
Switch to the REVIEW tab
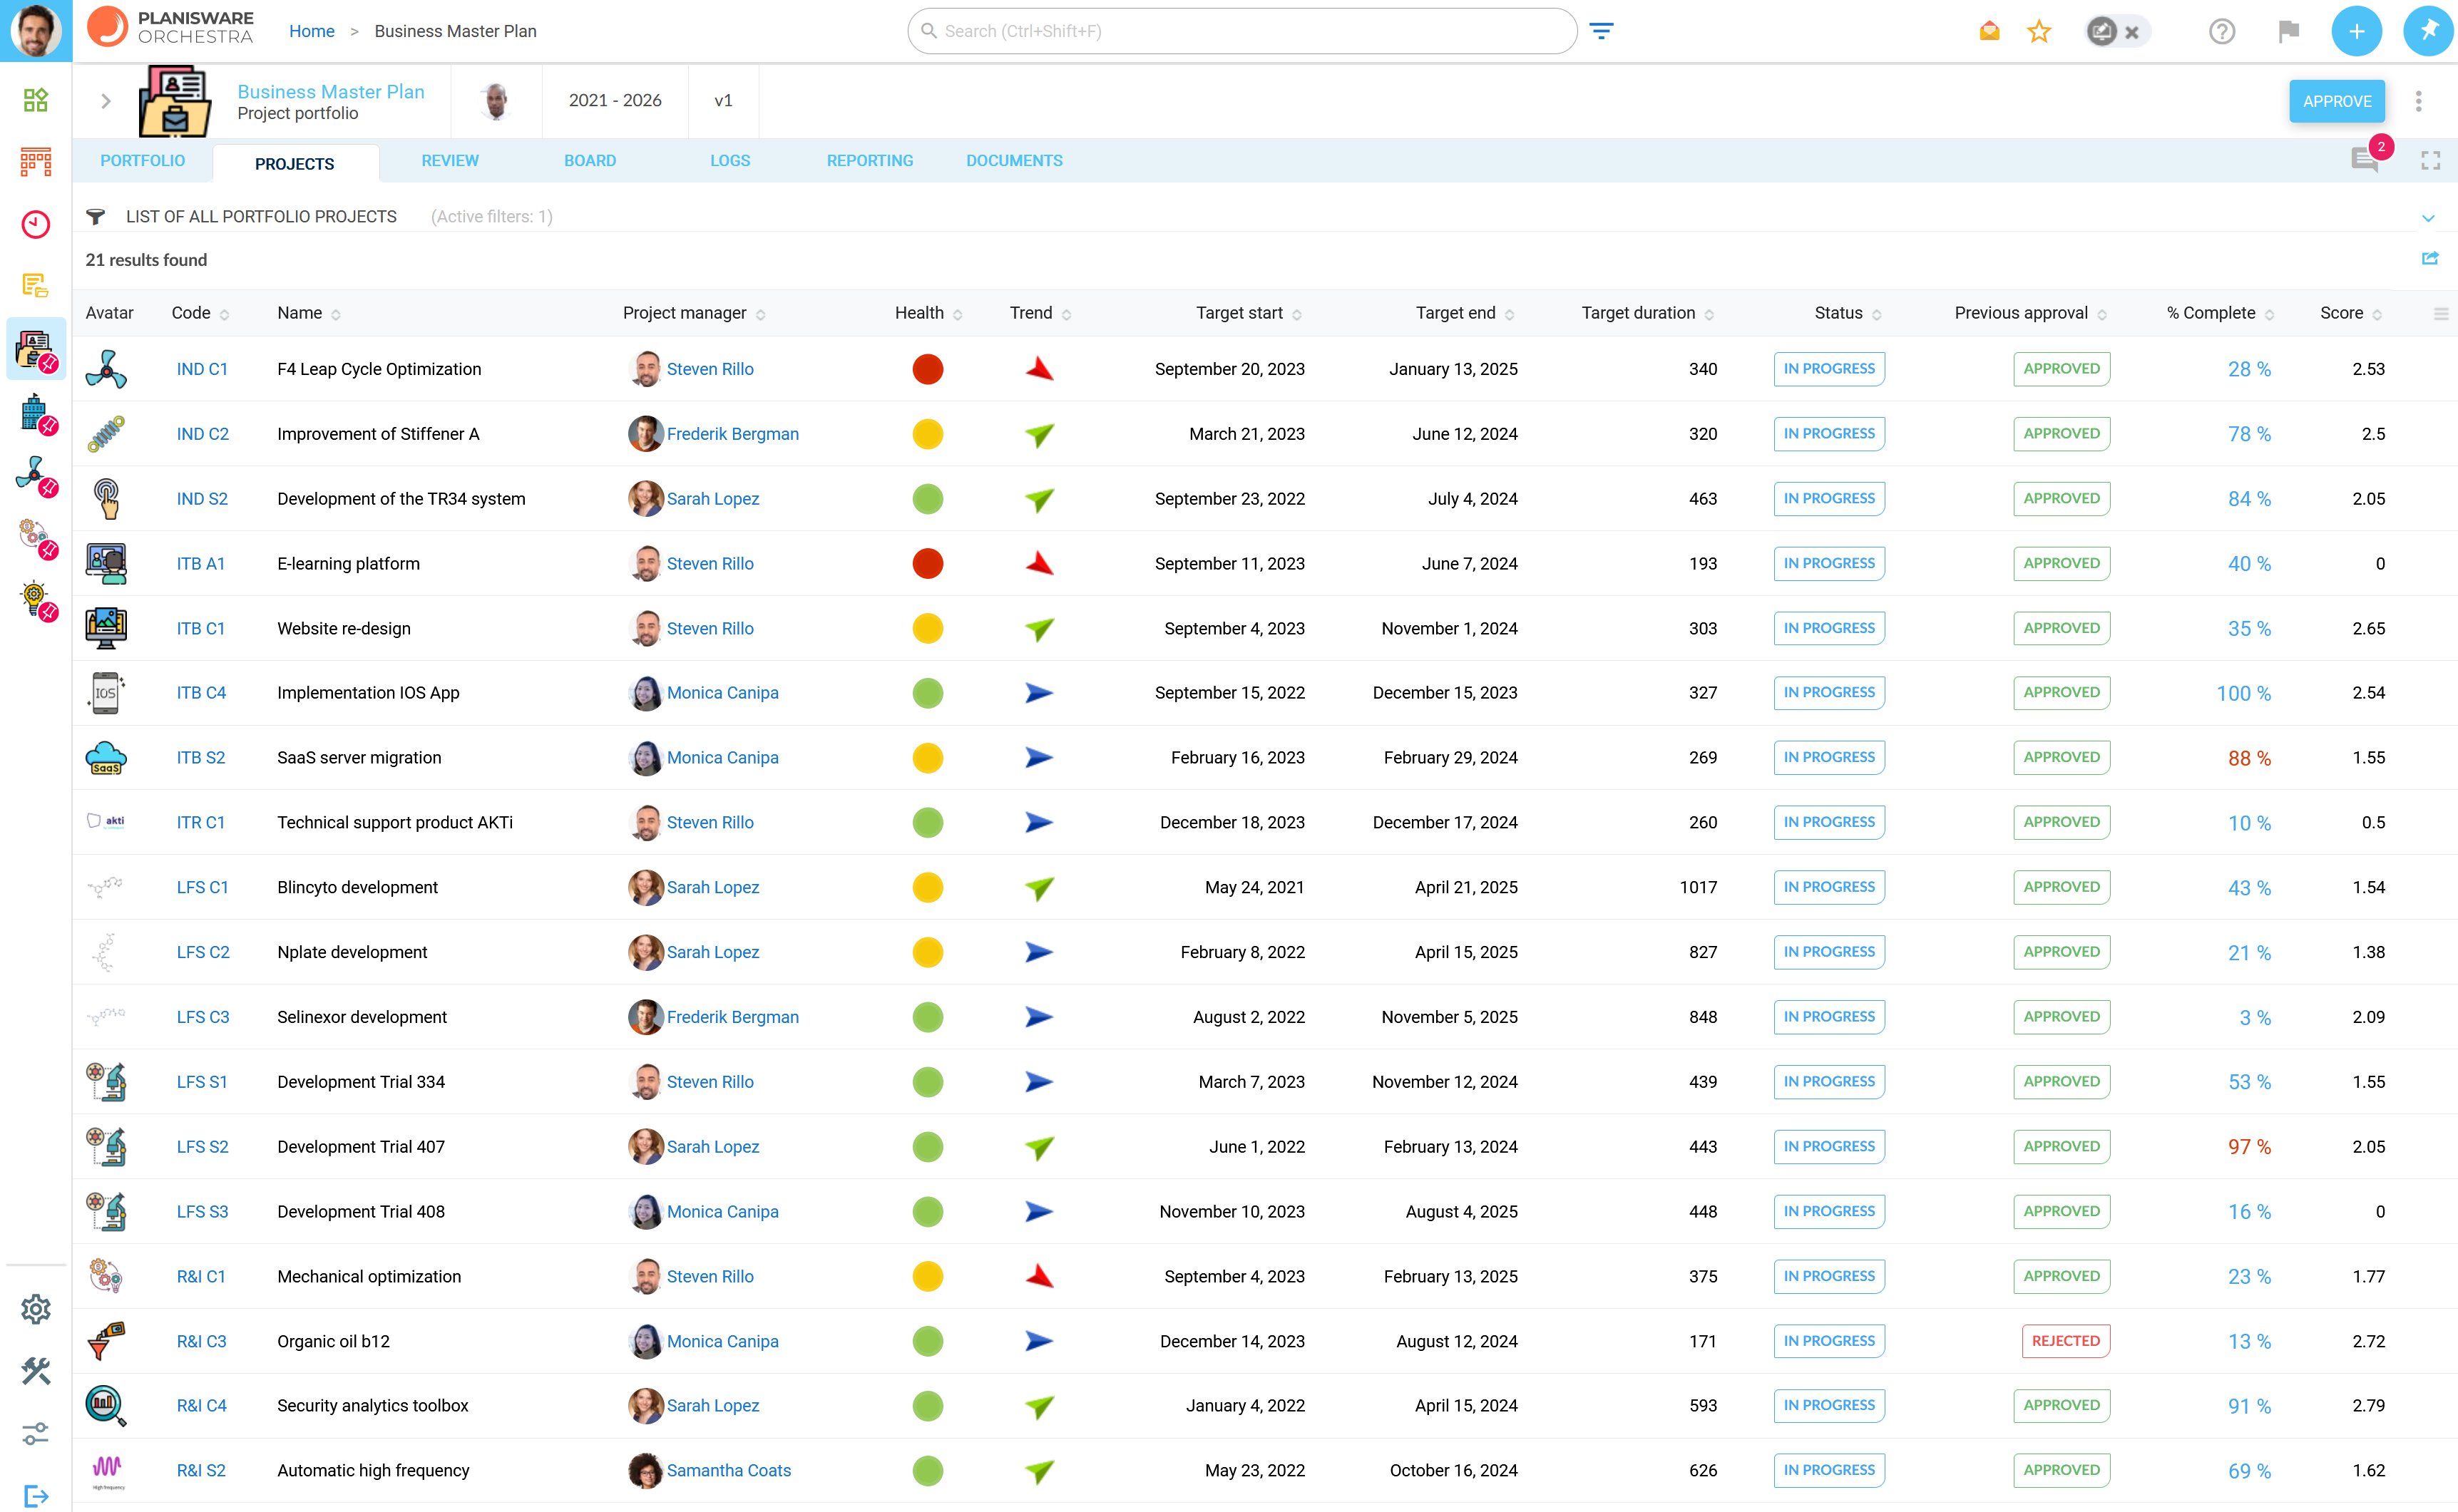450,160
